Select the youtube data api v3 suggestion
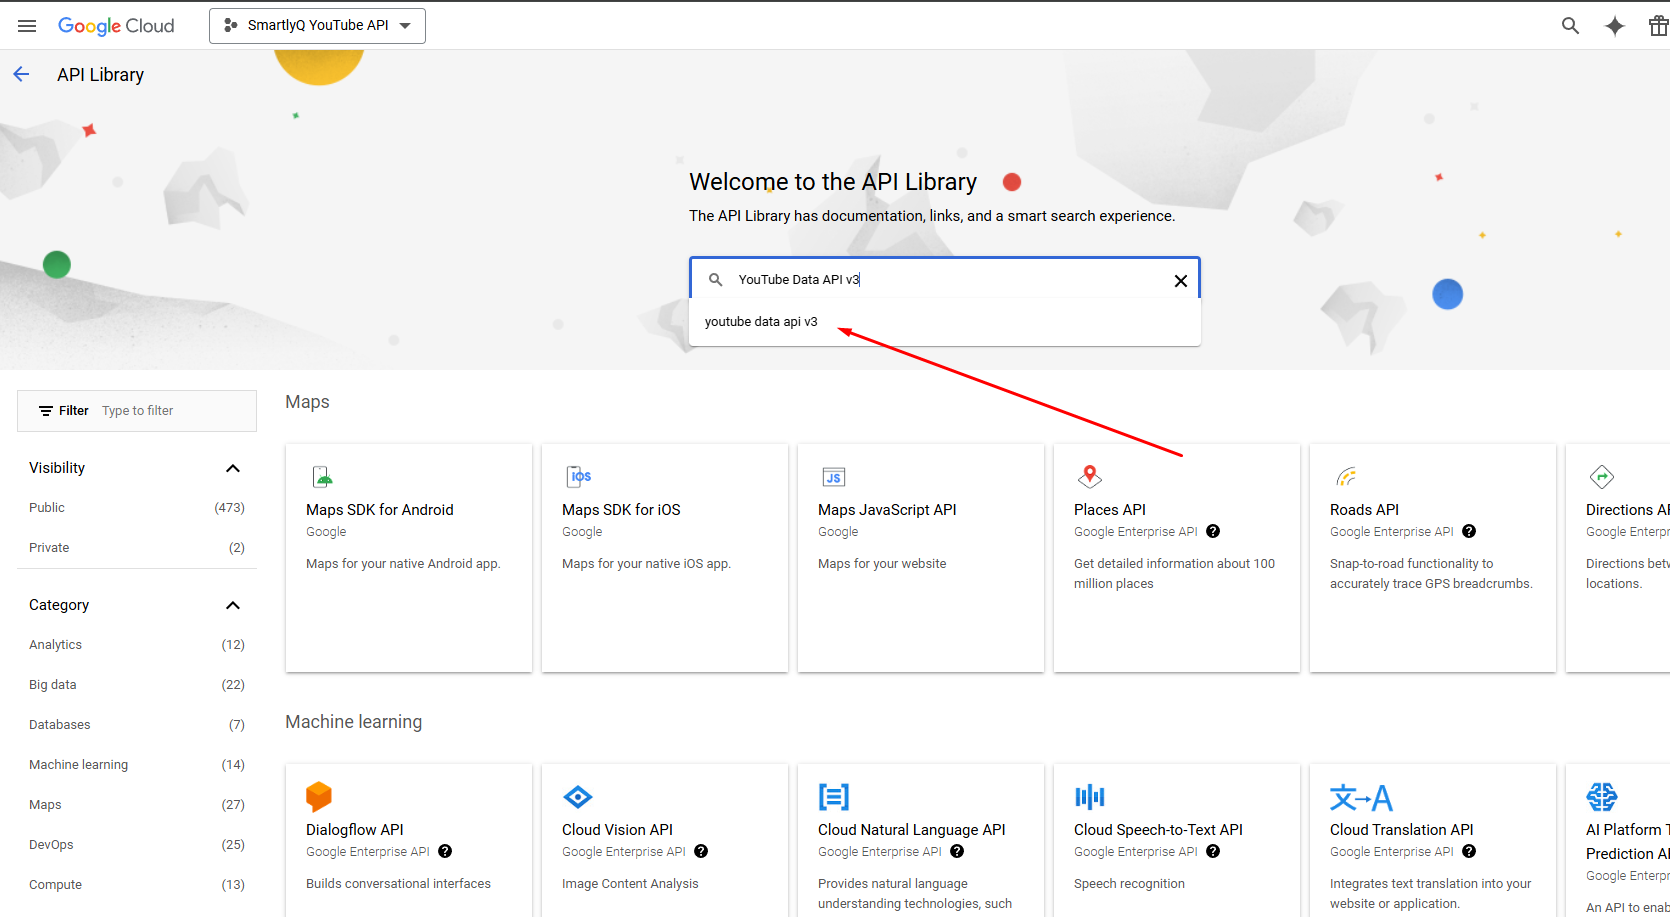The image size is (1670, 917). 944,322
